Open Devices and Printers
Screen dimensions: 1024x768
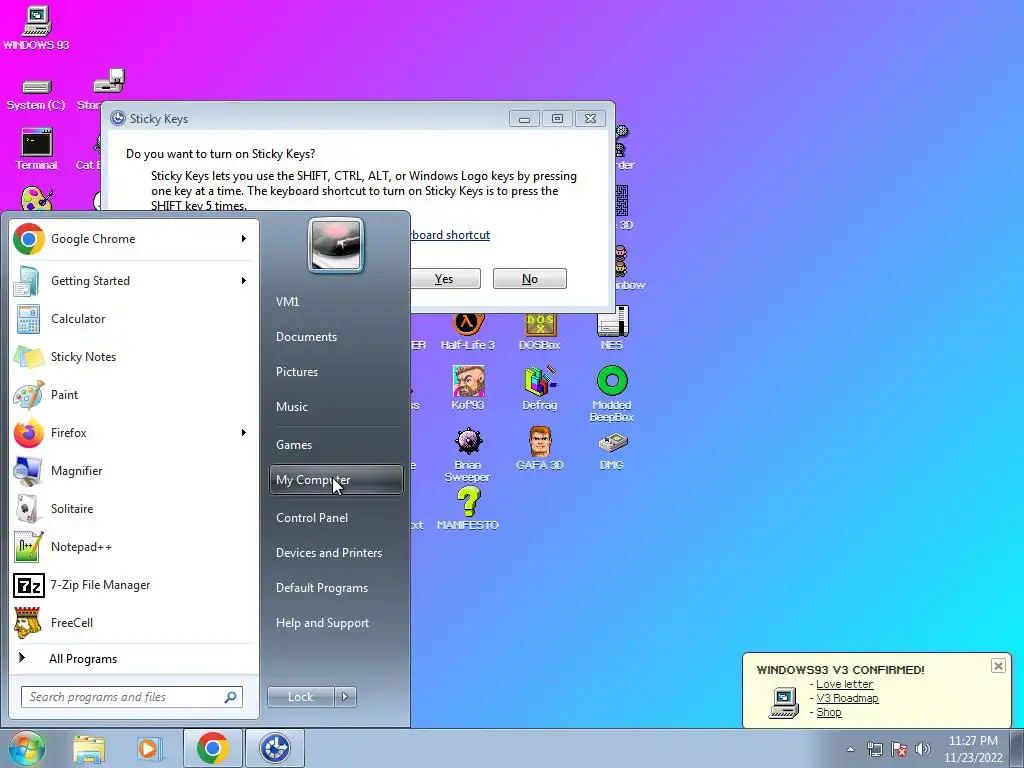tap(336, 553)
